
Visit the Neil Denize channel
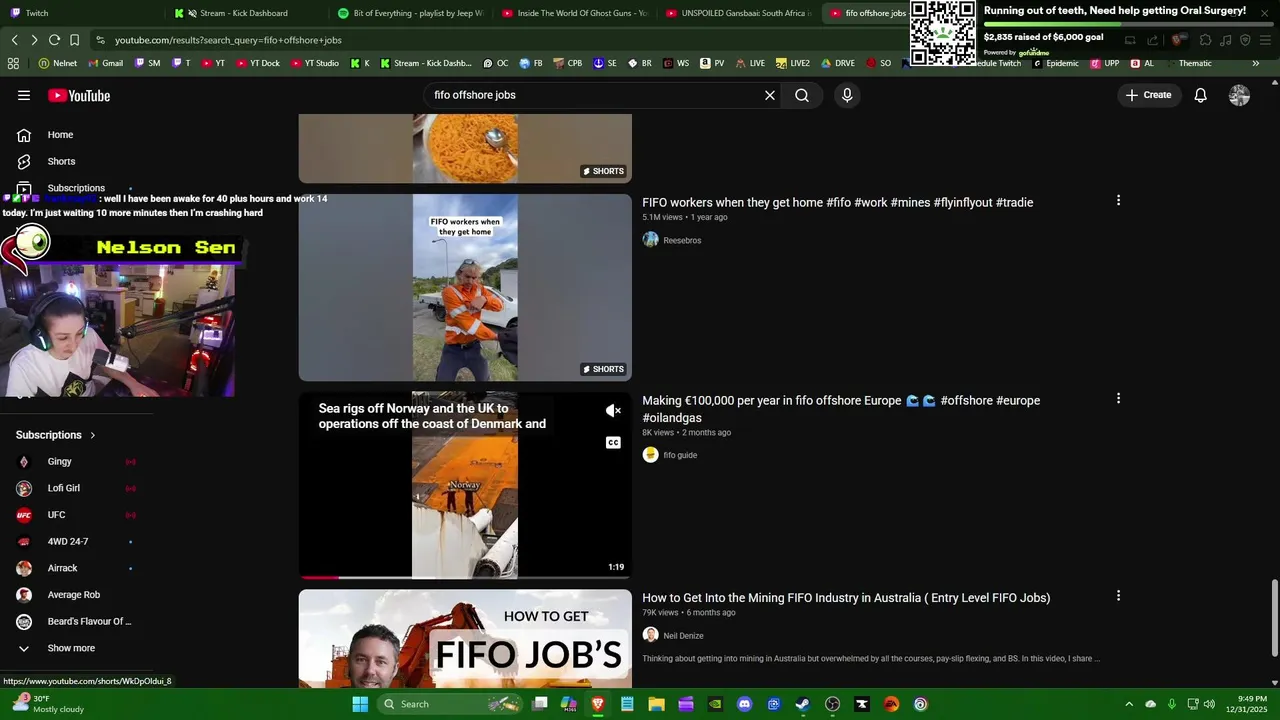pos(683,636)
